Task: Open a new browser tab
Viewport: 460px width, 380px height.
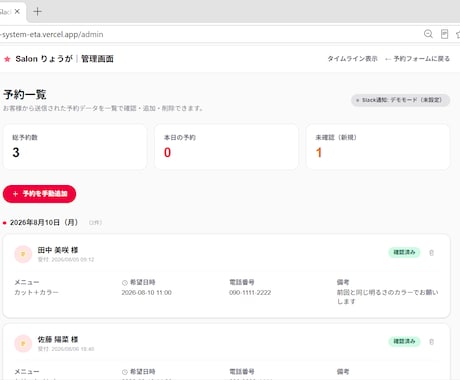Action: coord(38,12)
